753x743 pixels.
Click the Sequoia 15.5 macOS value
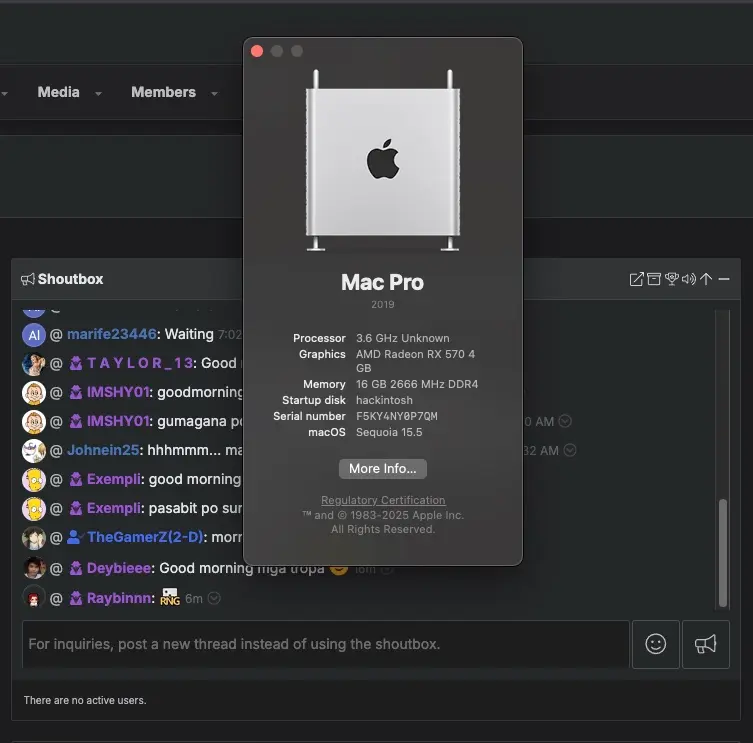[x=389, y=432]
